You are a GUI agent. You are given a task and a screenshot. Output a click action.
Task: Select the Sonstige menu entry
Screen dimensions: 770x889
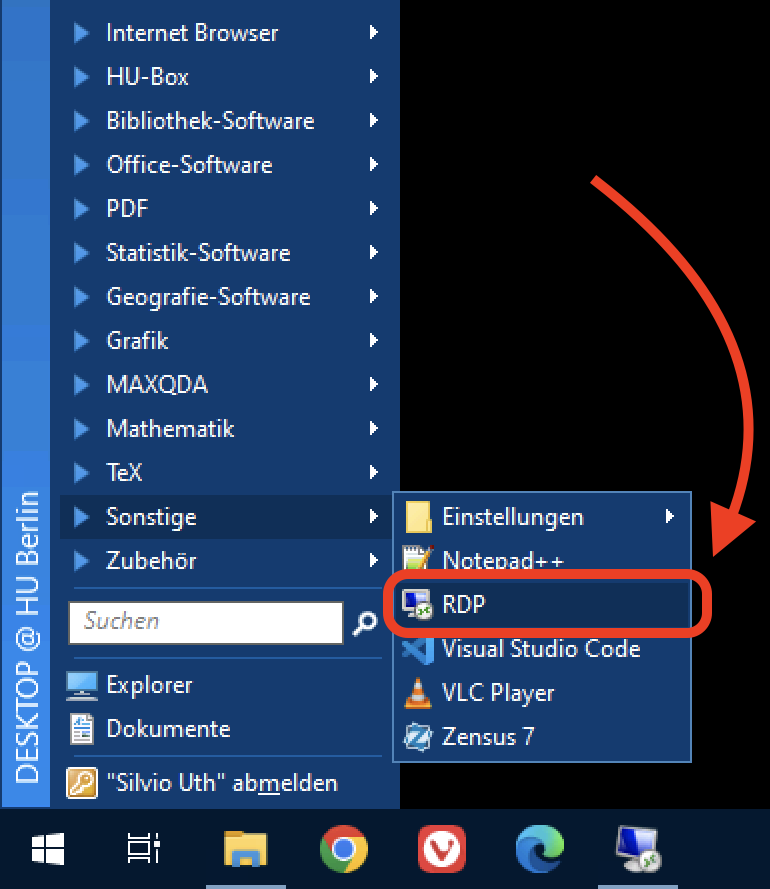pos(226,517)
